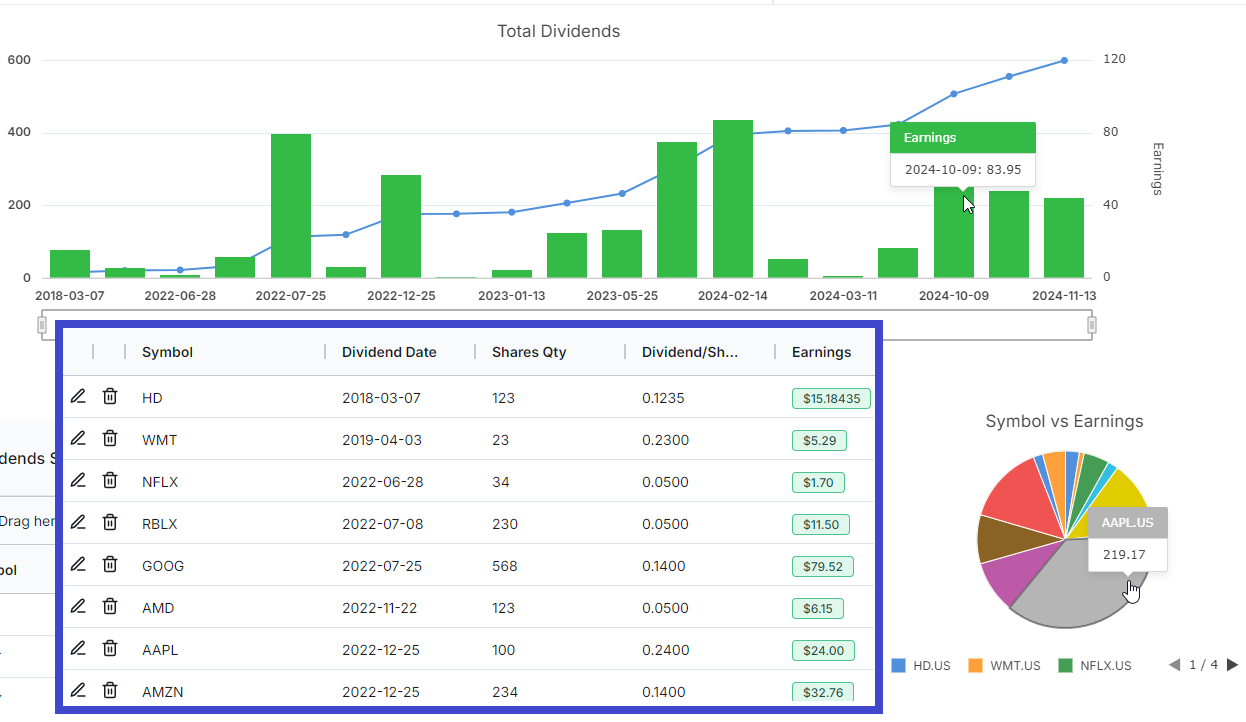Click the green bar at 2018-03-07

tap(70, 264)
